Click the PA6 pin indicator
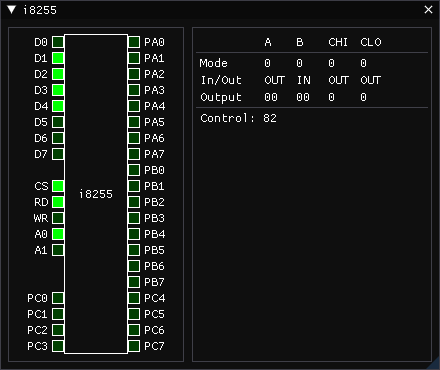This screenshot has width=440, height=370. [134, 138]
